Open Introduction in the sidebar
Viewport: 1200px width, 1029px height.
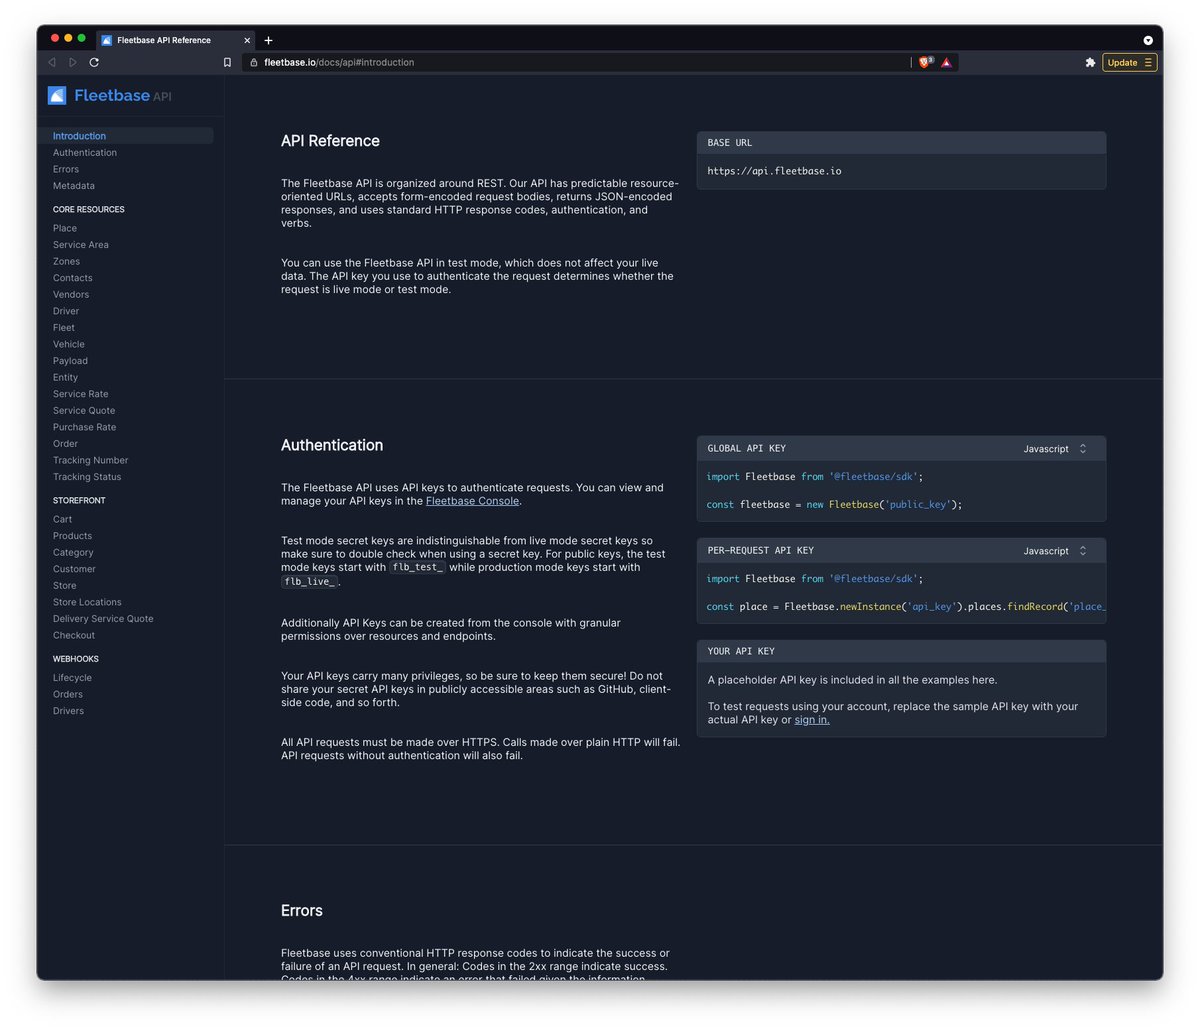[x=79, y=136]
